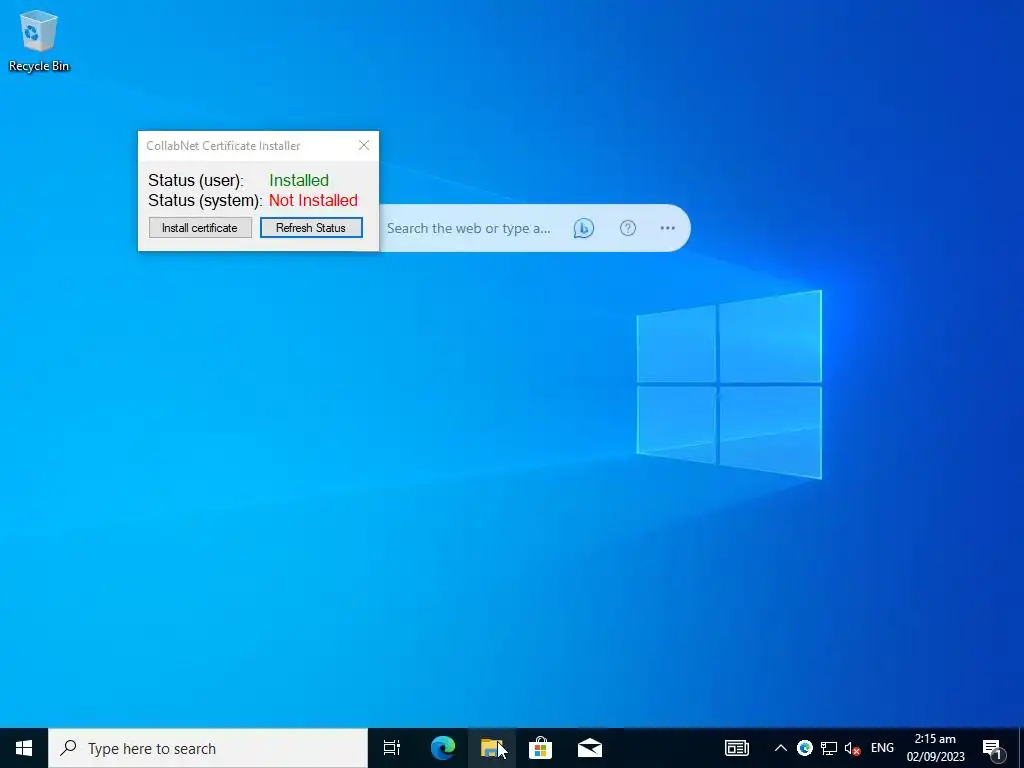Image resolution: width=1024 pixels, height=768 pixels.
Task: Open News and interests widget icon
Action: click(x=737, y=748)
